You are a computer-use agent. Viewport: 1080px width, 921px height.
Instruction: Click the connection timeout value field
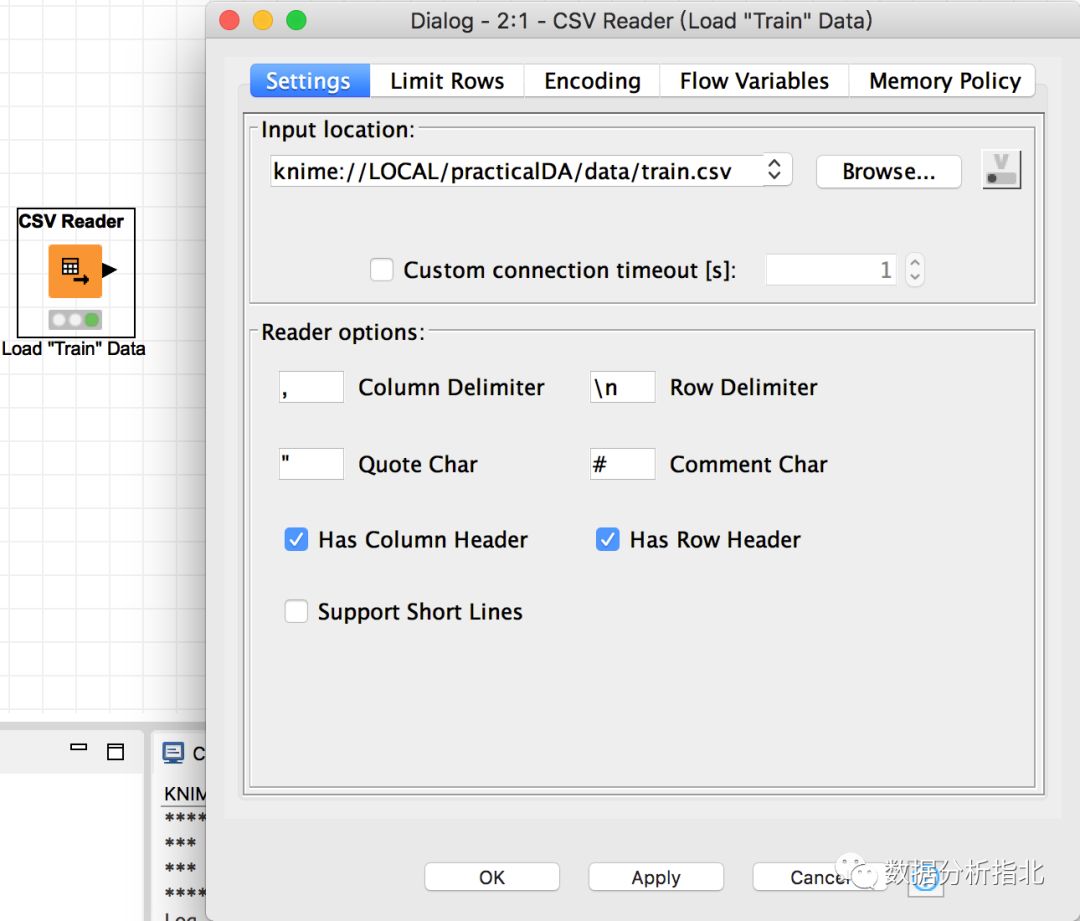[831, 269]
